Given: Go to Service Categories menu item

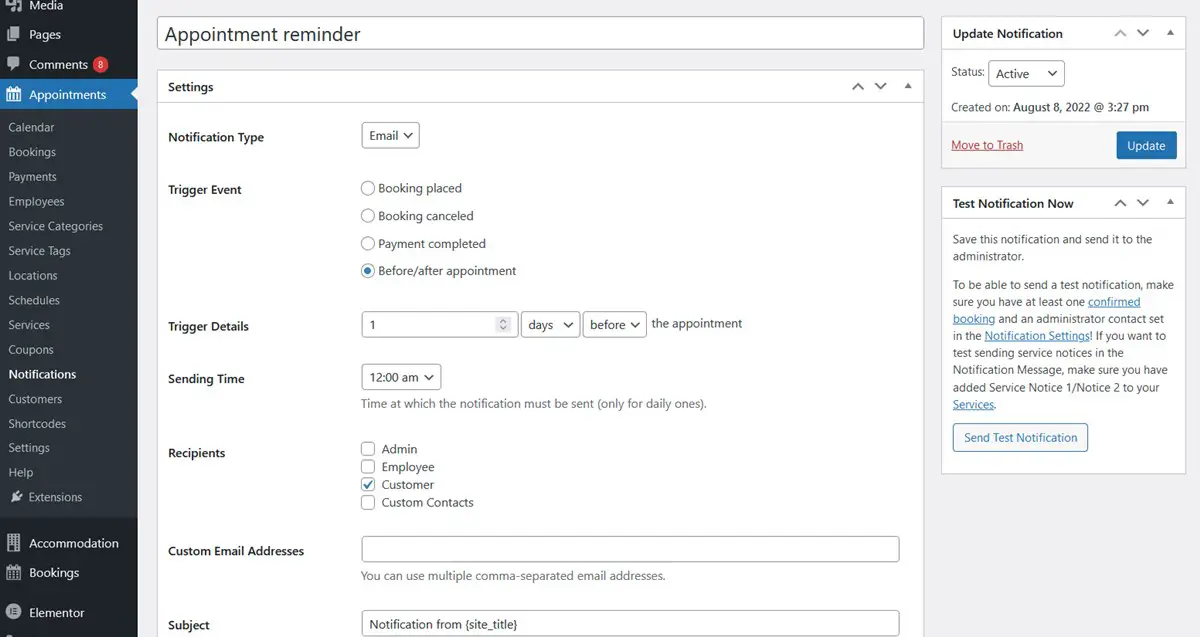Looking at the screenshot, I should [55, 226].
